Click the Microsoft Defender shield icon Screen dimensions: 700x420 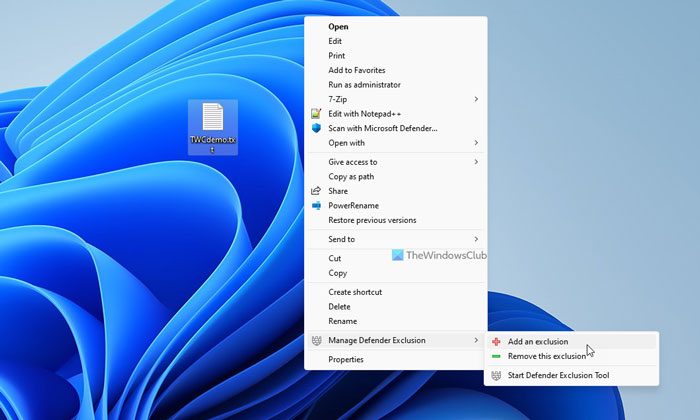316,128
